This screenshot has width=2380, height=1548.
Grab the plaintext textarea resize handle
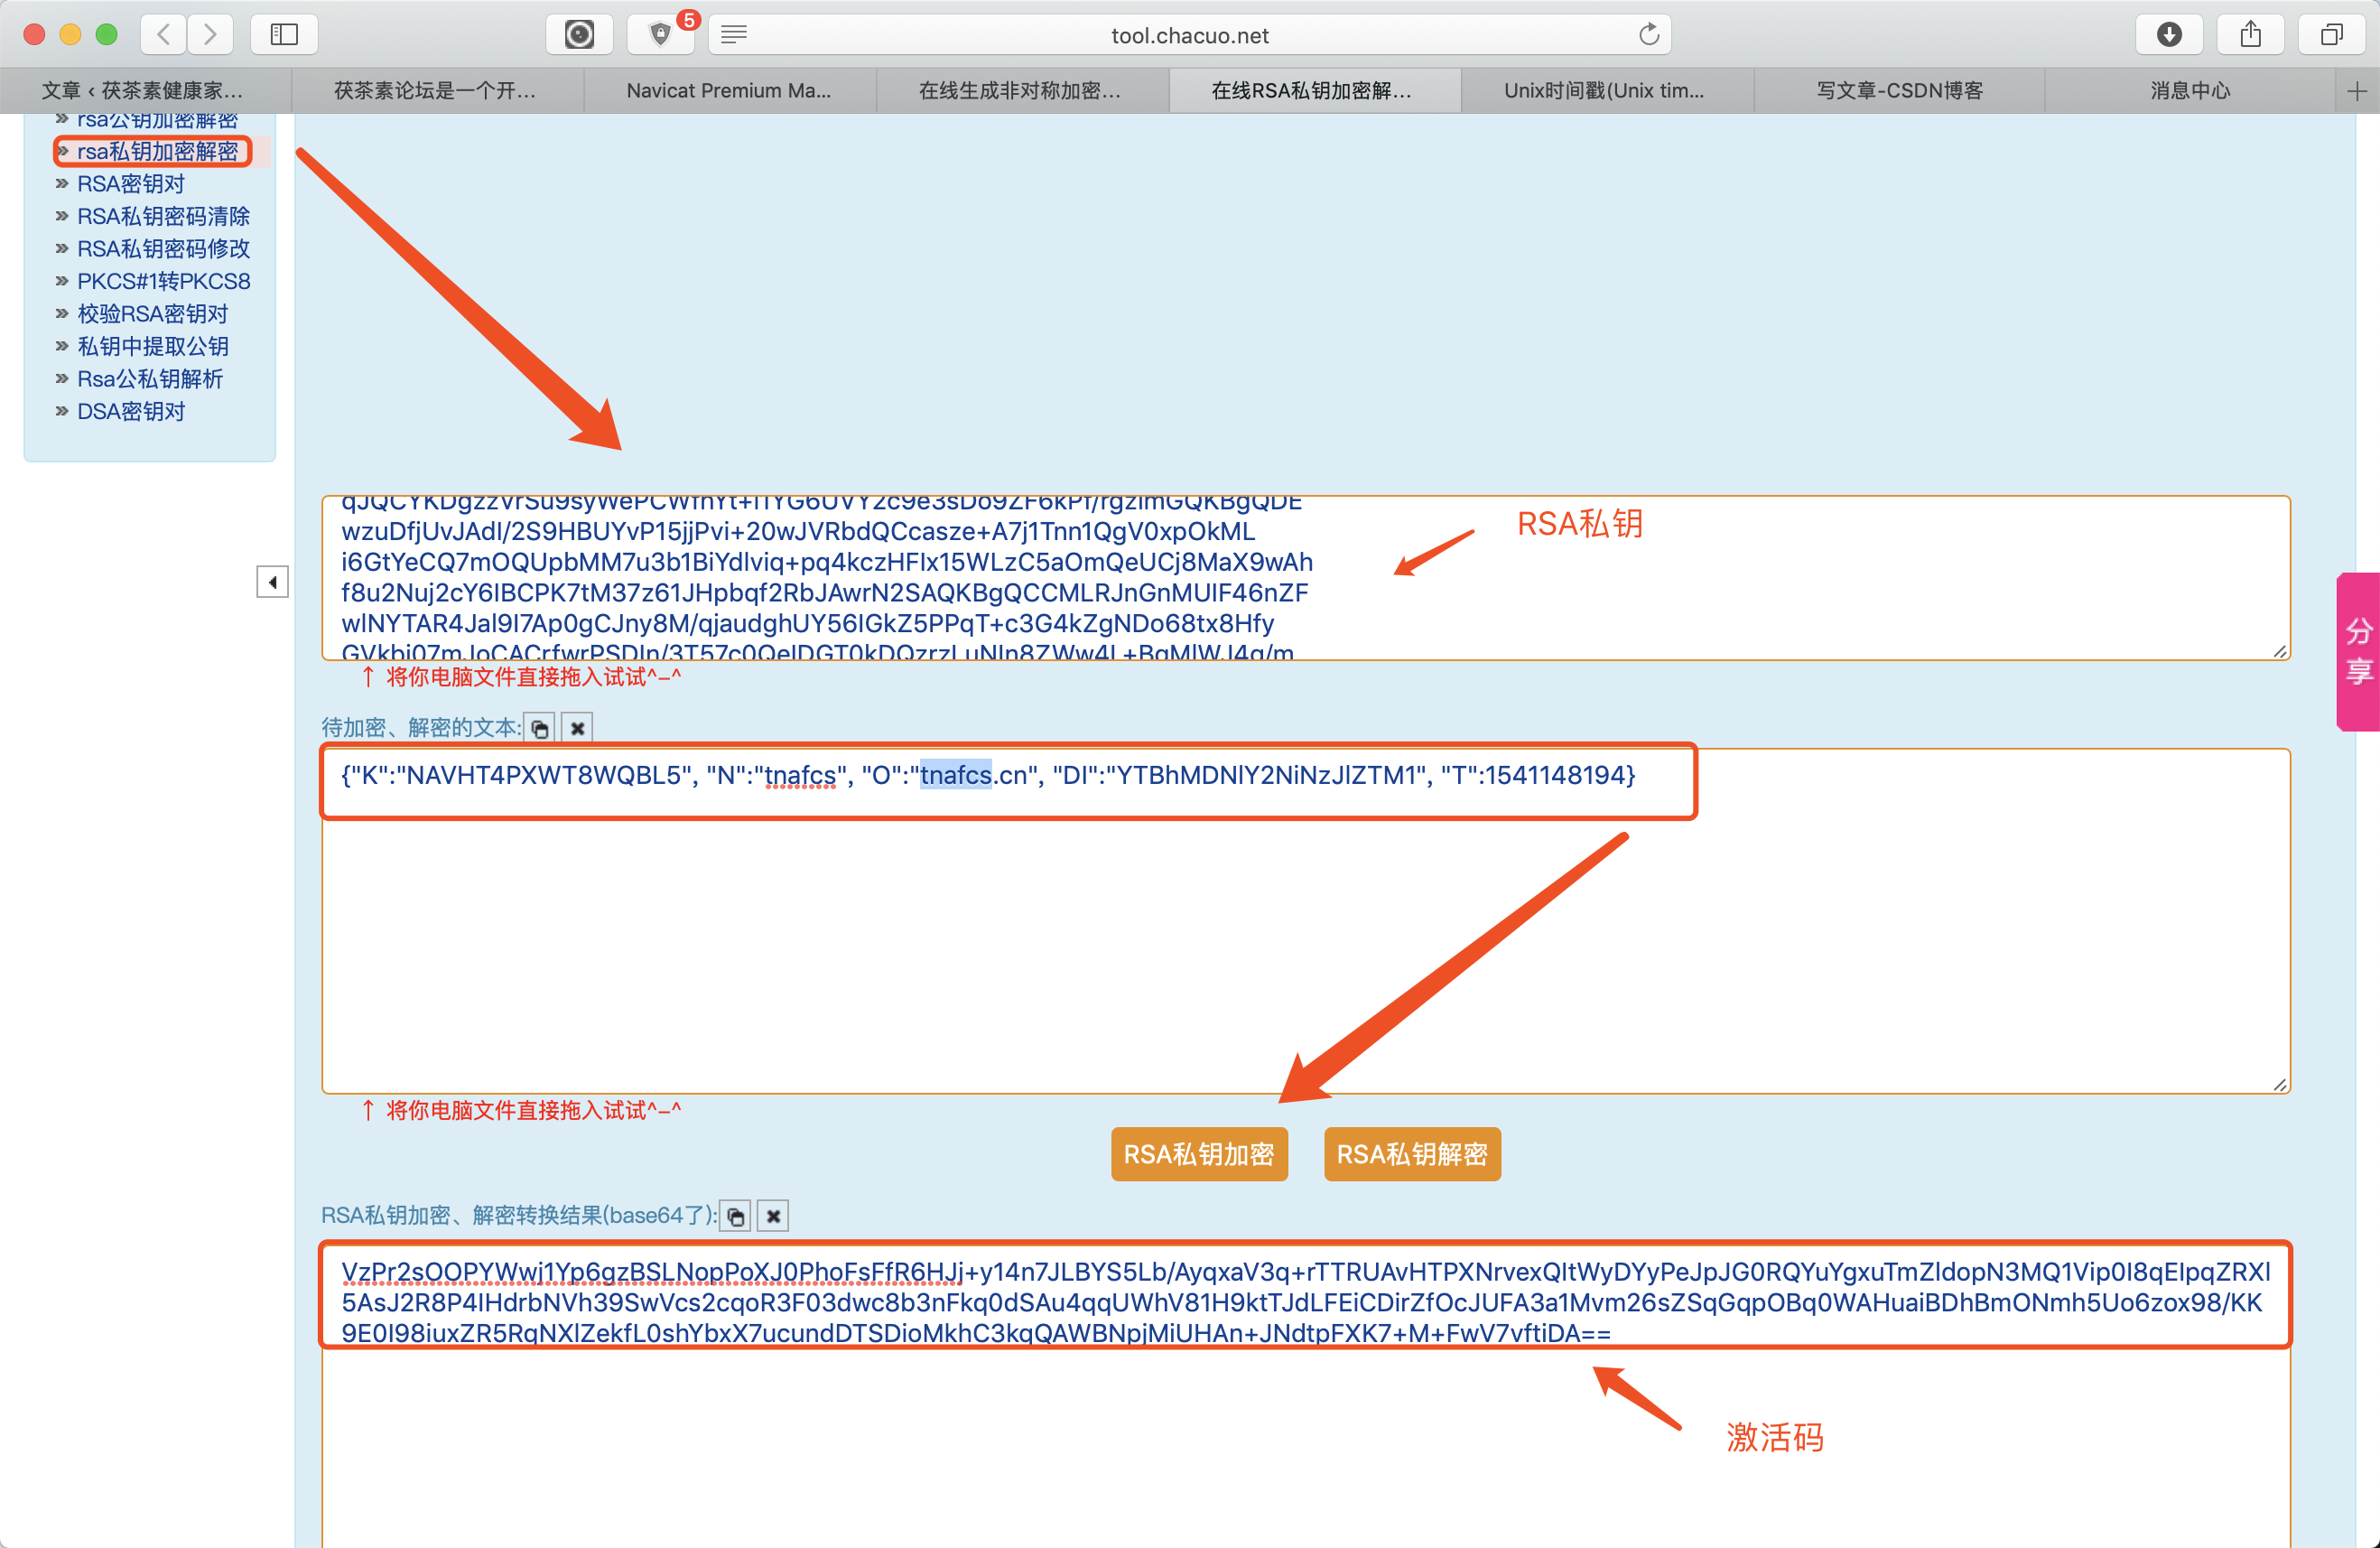(2280, 1084)
